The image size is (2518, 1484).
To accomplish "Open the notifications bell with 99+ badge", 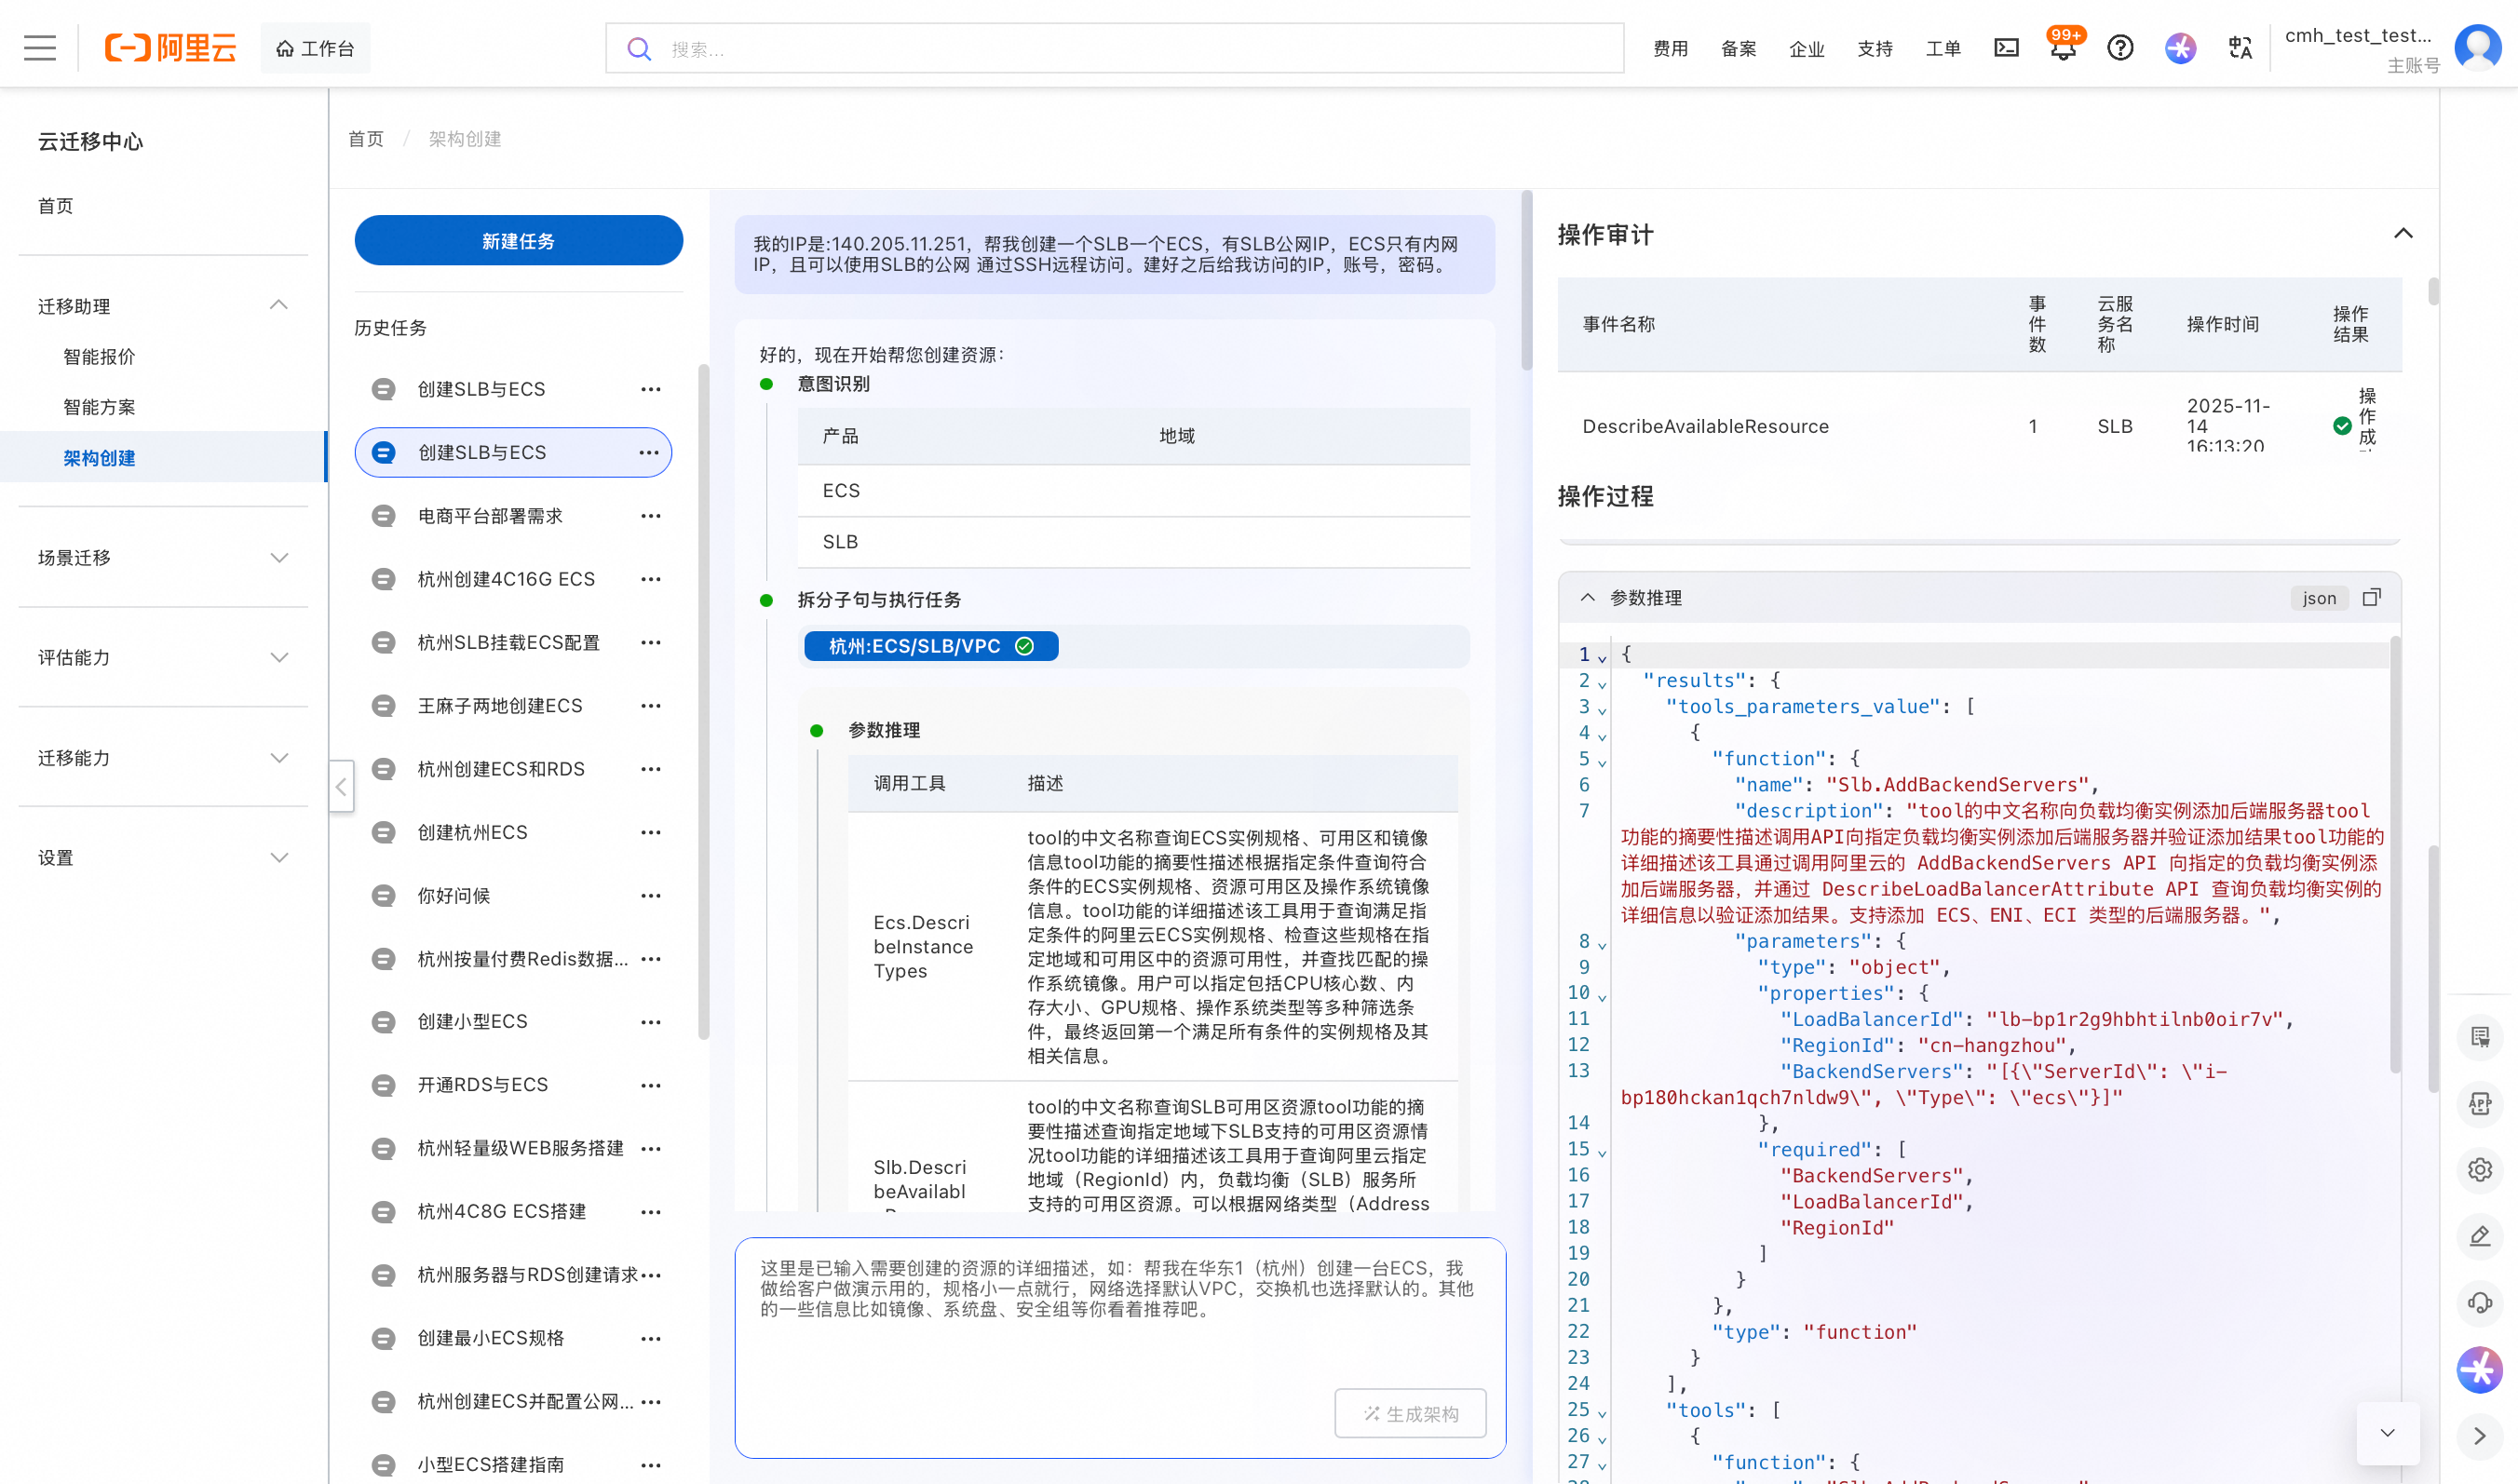I will pos(2062,49).
